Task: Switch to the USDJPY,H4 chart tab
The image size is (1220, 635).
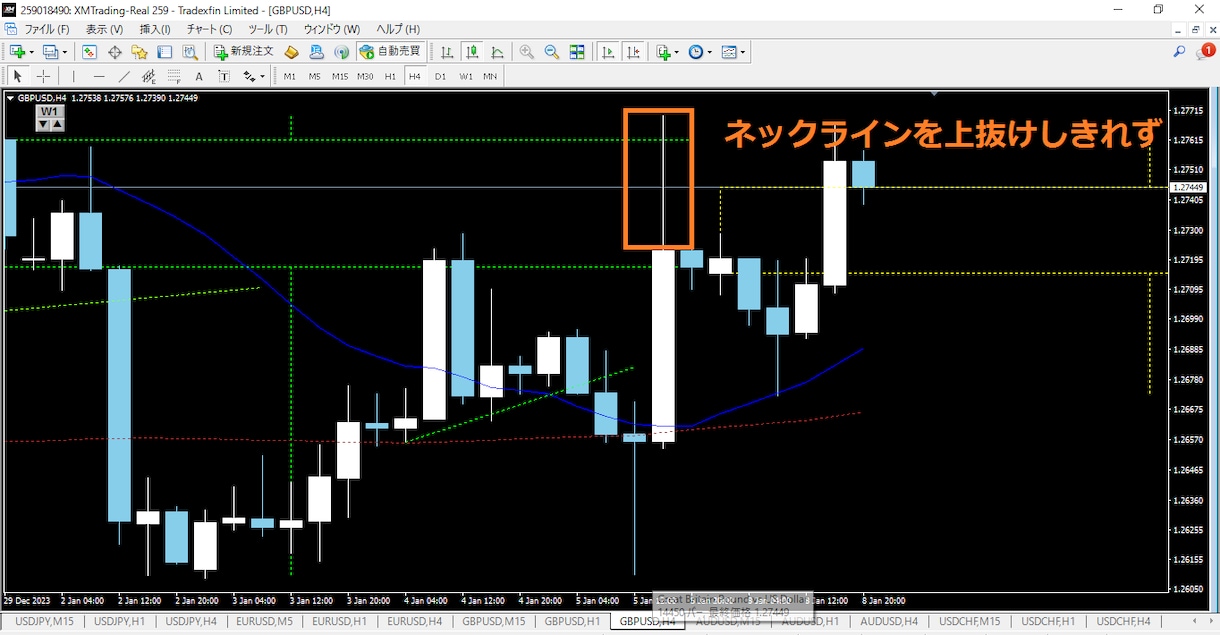Action: point(191,622)
